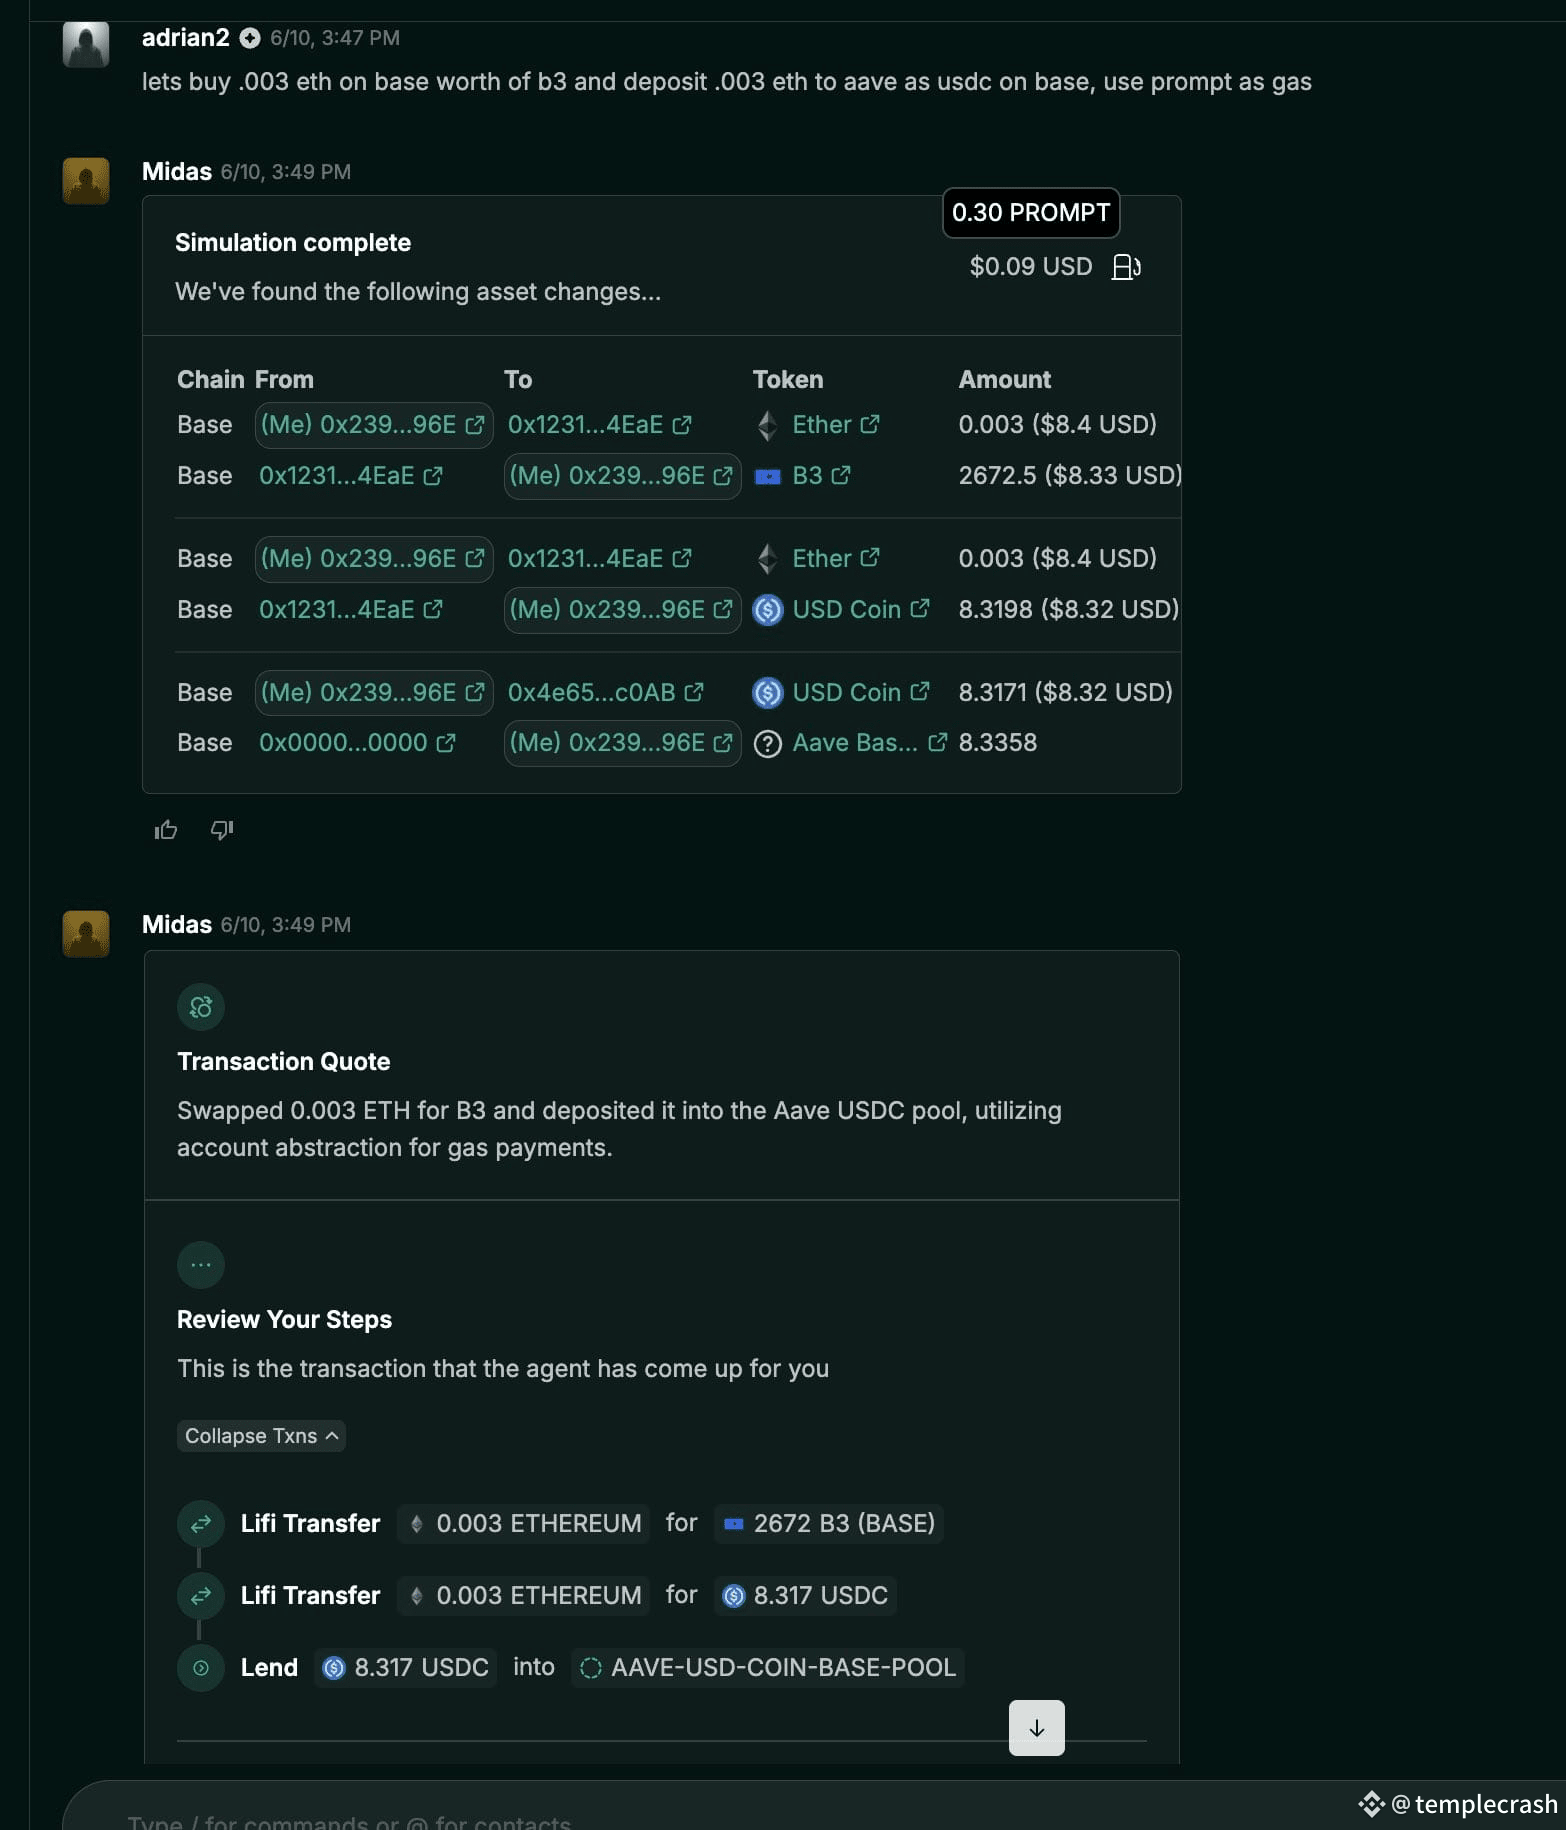Click the Lend step icon
1566x1830 pixels.
coord(201,1668)
